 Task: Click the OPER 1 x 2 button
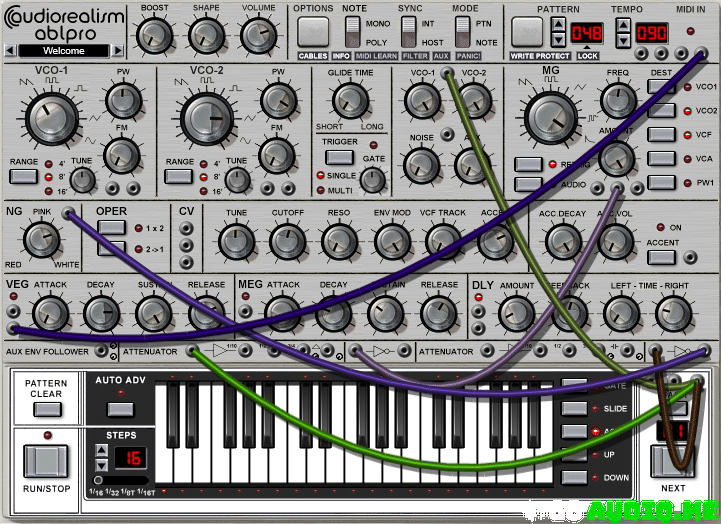pyautogui.click(x=112, y=228)
